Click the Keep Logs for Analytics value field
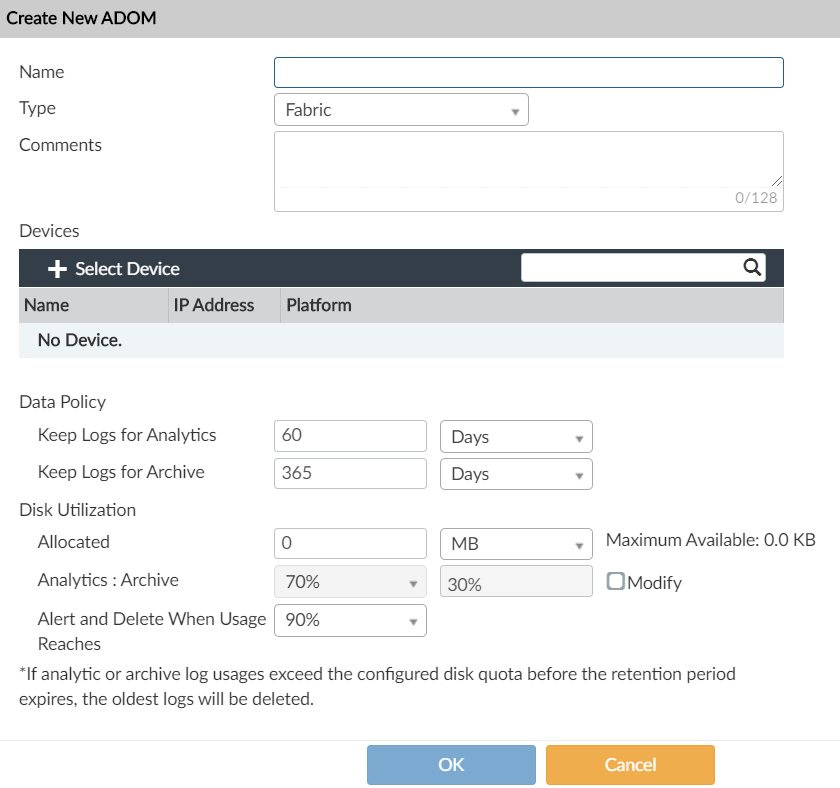840x788 pixels. click(350, 436)
